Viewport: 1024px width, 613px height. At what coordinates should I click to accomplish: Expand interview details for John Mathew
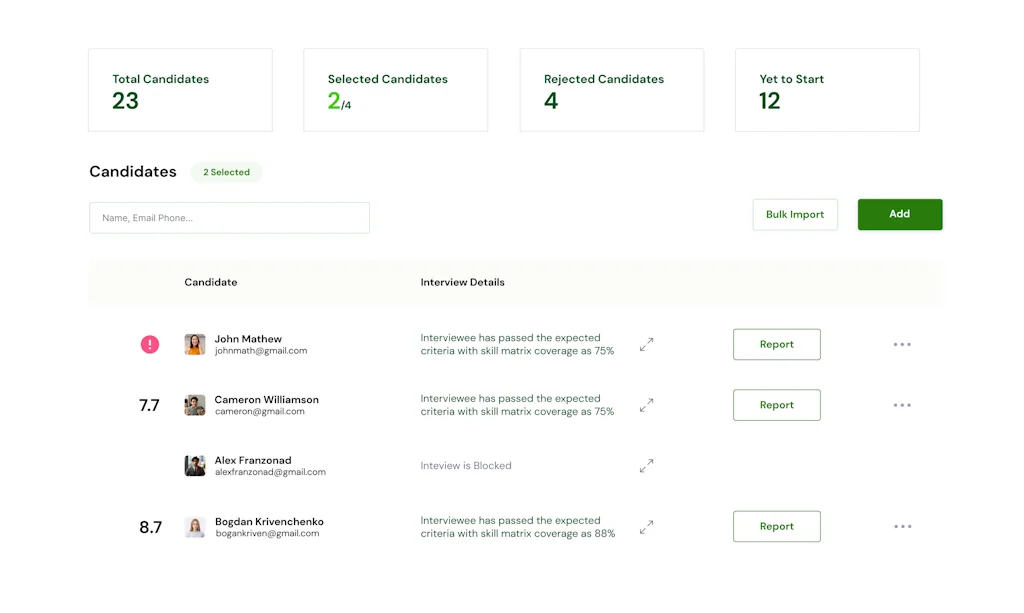647,344
